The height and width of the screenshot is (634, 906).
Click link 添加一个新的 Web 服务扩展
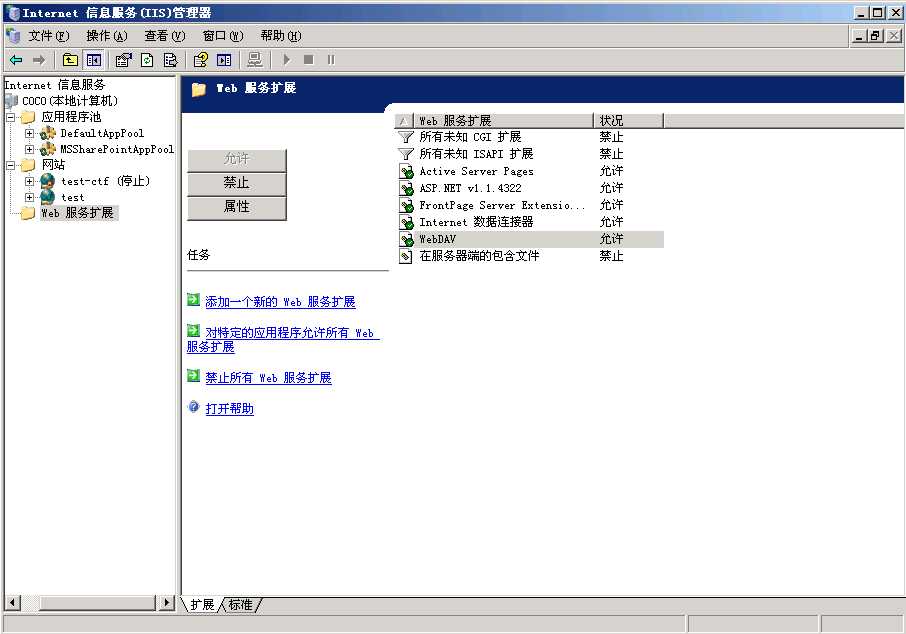click(280, 302)
